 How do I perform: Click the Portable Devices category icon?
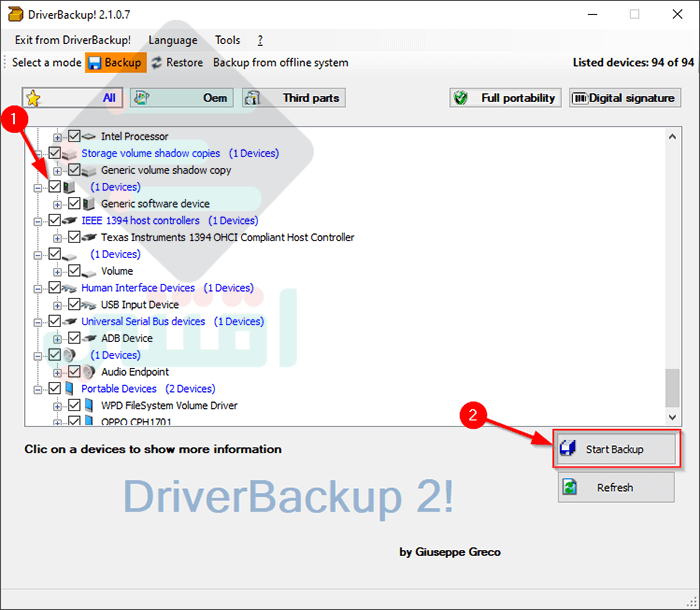tap(69, 389)
